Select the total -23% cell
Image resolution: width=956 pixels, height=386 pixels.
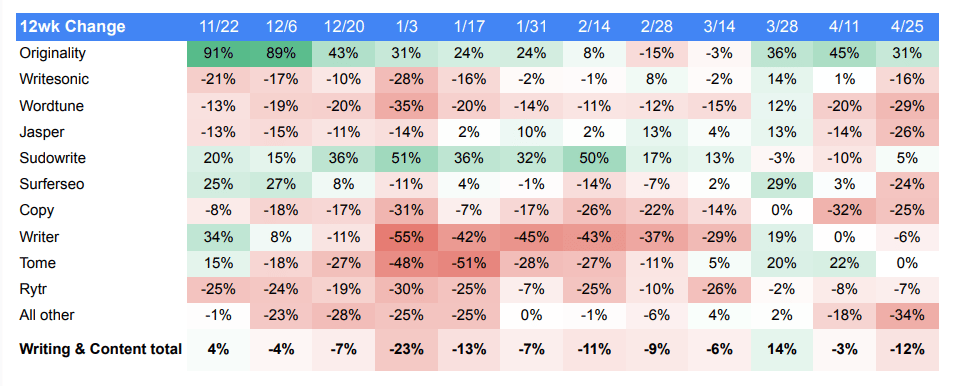tap(407, 349)
